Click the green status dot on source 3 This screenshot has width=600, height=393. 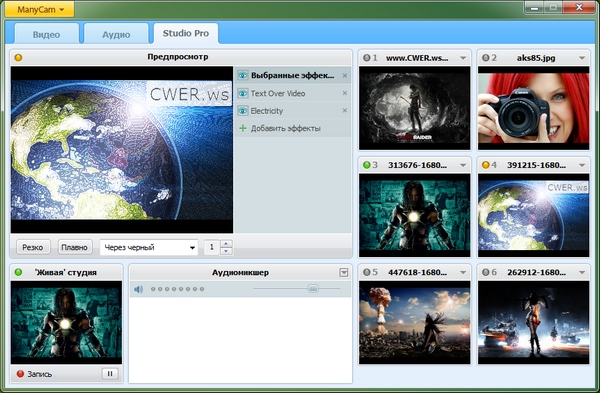tap(367, 165)
